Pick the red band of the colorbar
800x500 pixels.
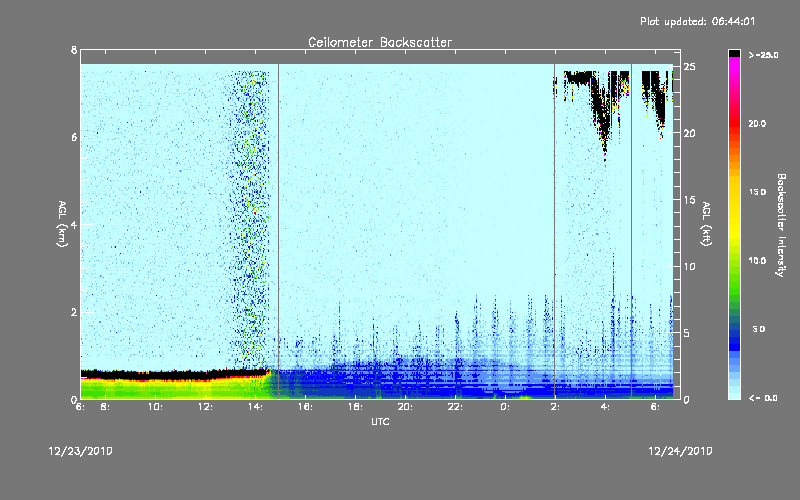734,122
